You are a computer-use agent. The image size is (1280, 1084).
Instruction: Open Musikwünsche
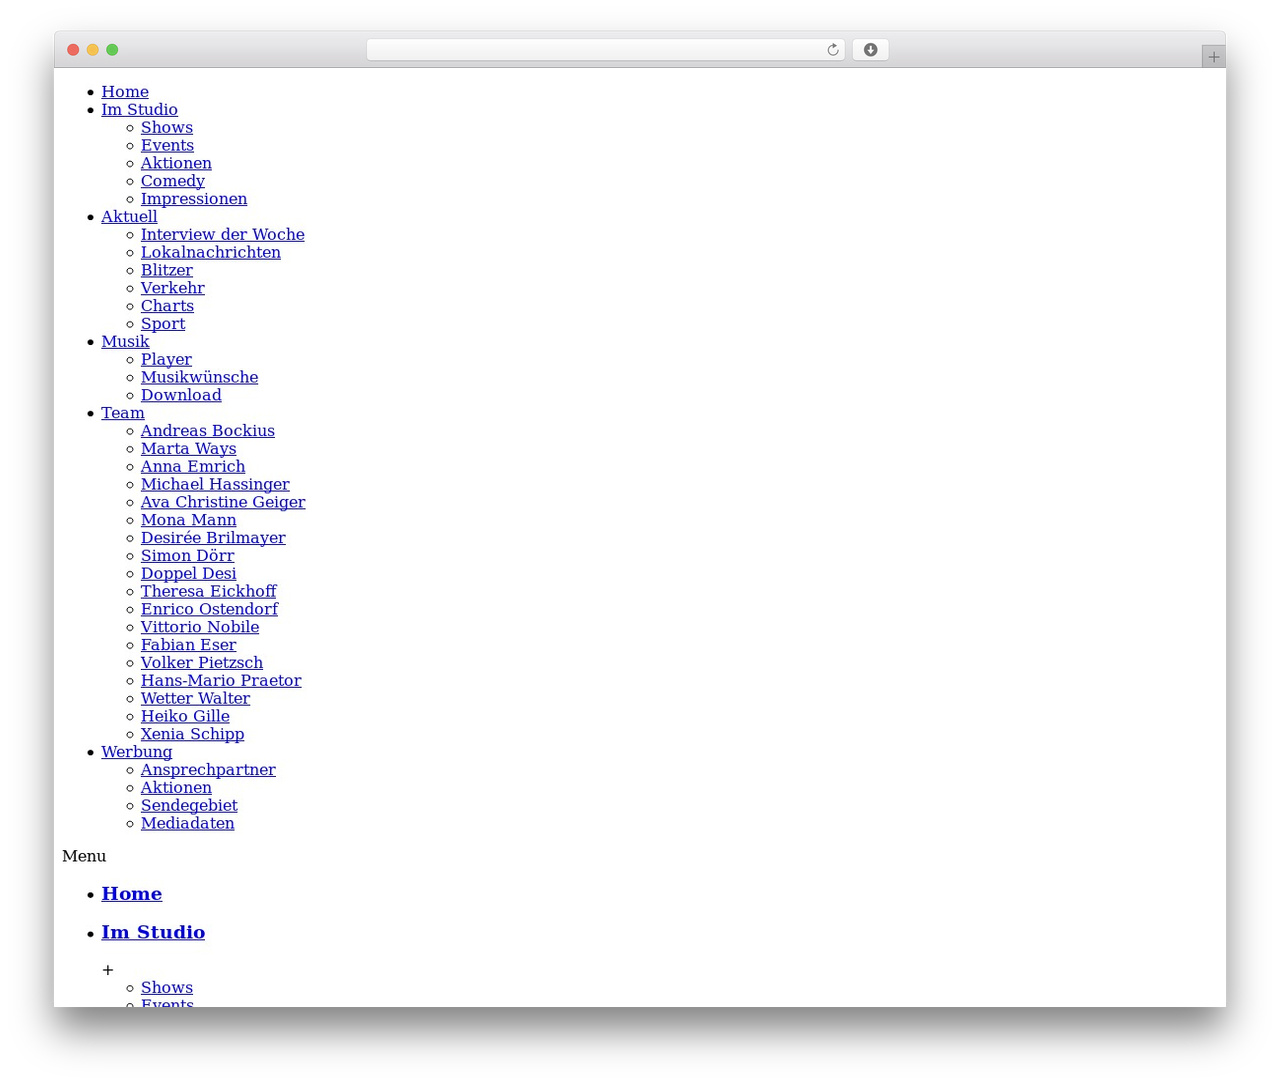[x=199, y=377]
